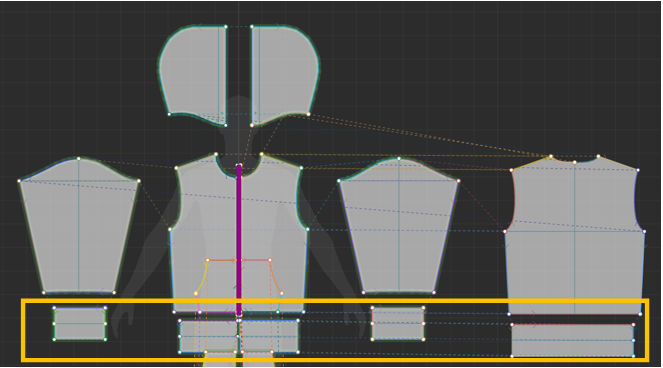Click the left armhole curve of back bodice
Screen dimensions: 663x368
click(512, 201)
